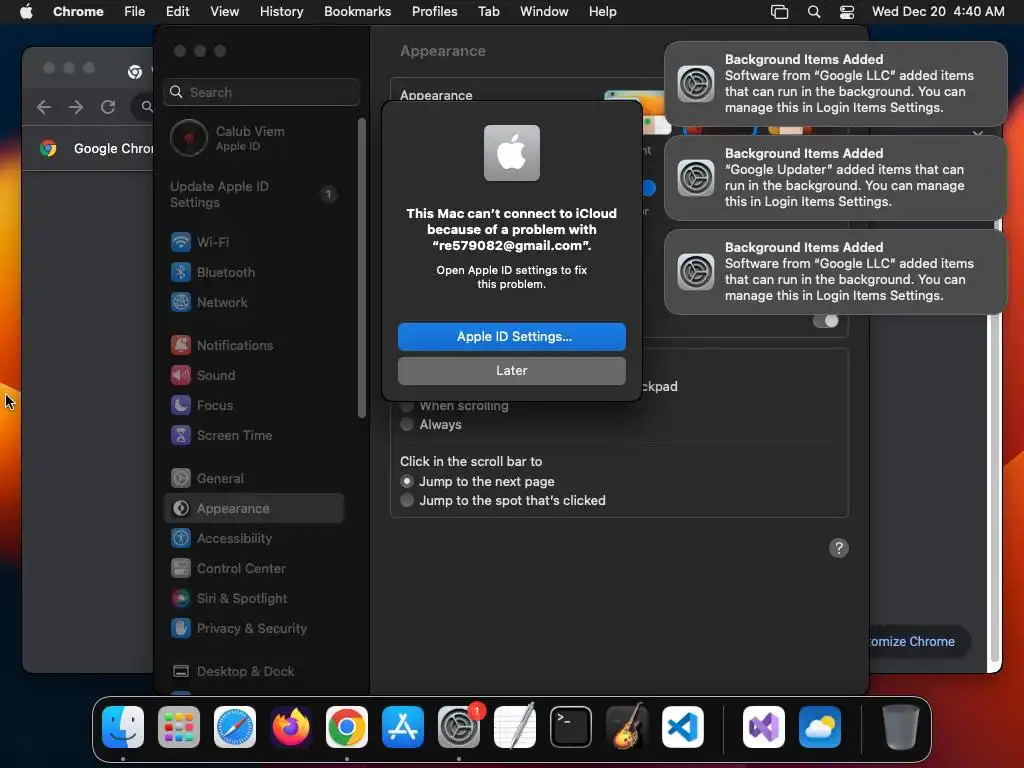1024x768 pixels.
Task: Open Focus settings in sidebar
Action: click(254, 406)
